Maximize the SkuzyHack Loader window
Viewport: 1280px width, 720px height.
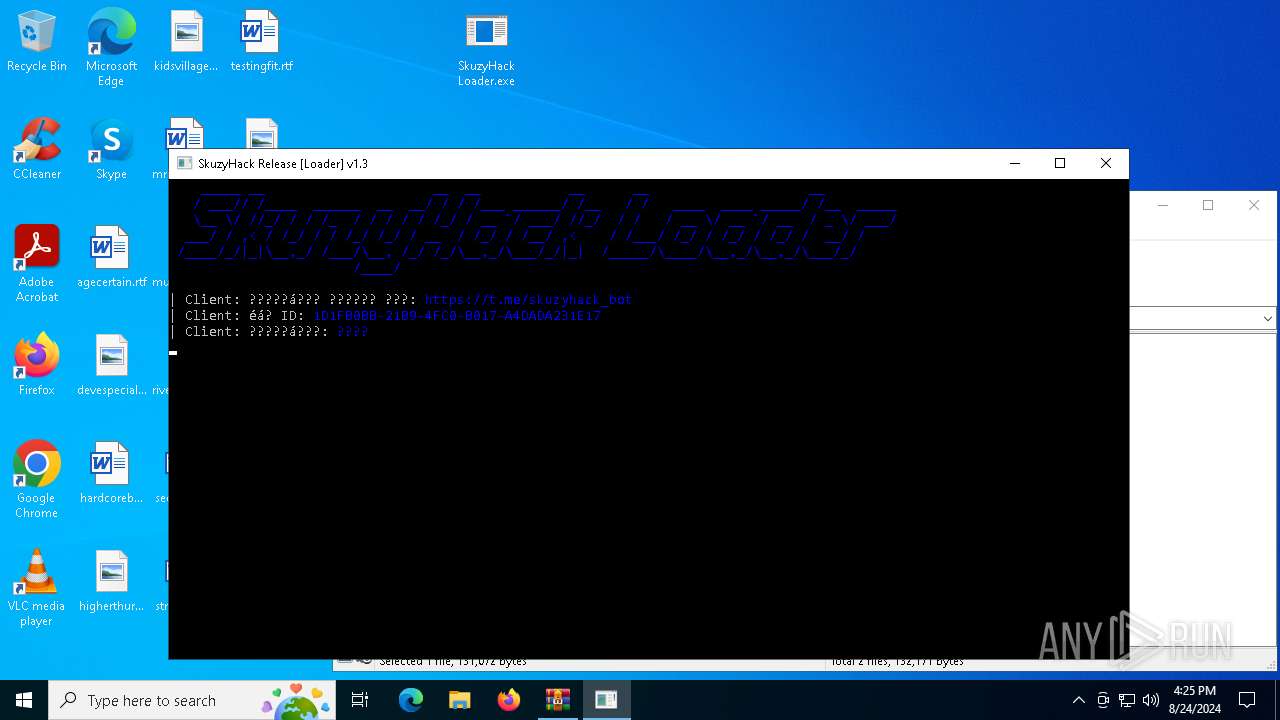(x=1060, y=163)
